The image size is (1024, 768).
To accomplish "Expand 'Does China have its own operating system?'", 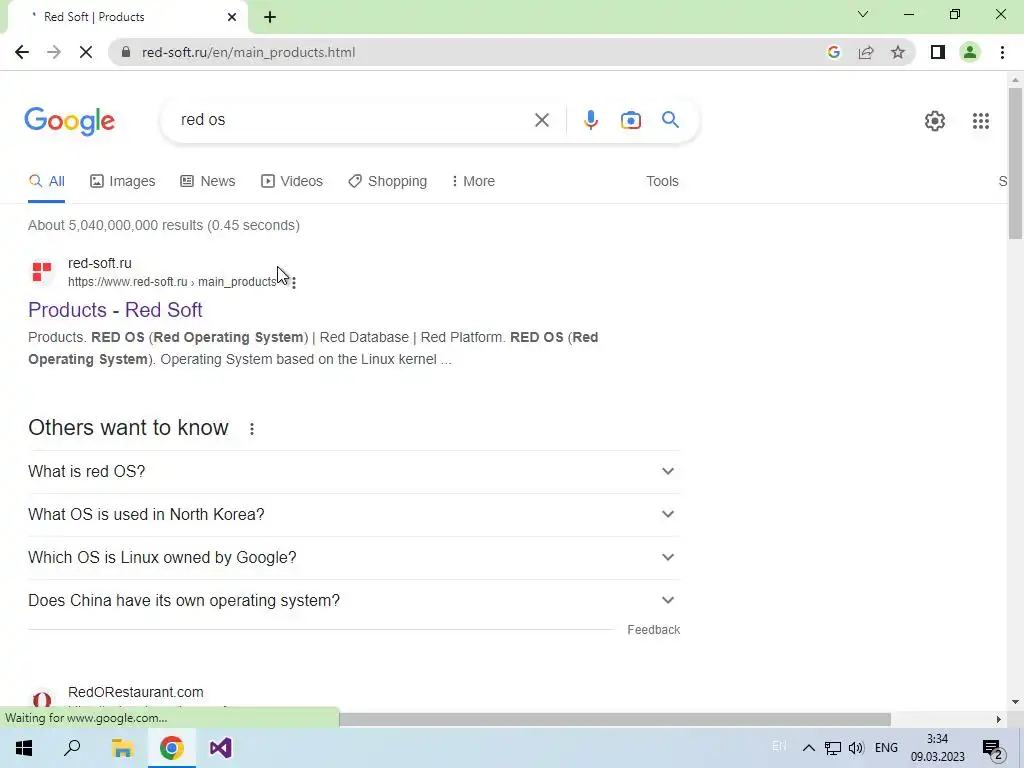I will pos(354,601).
